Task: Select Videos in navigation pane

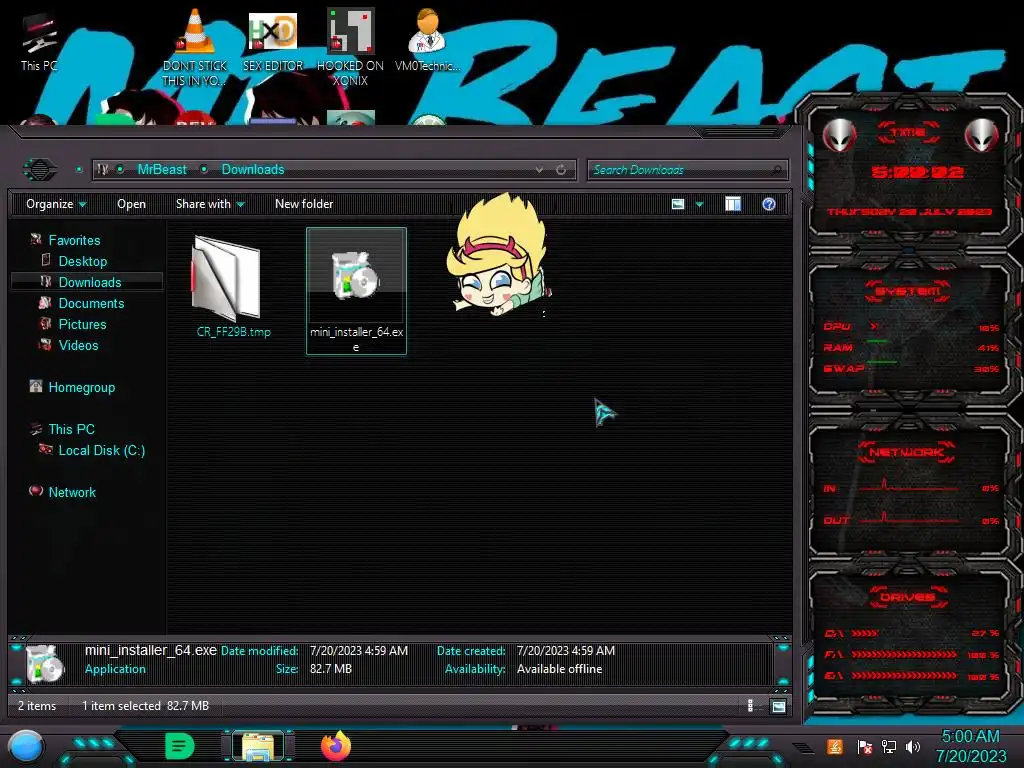Action: pos(78,345)
